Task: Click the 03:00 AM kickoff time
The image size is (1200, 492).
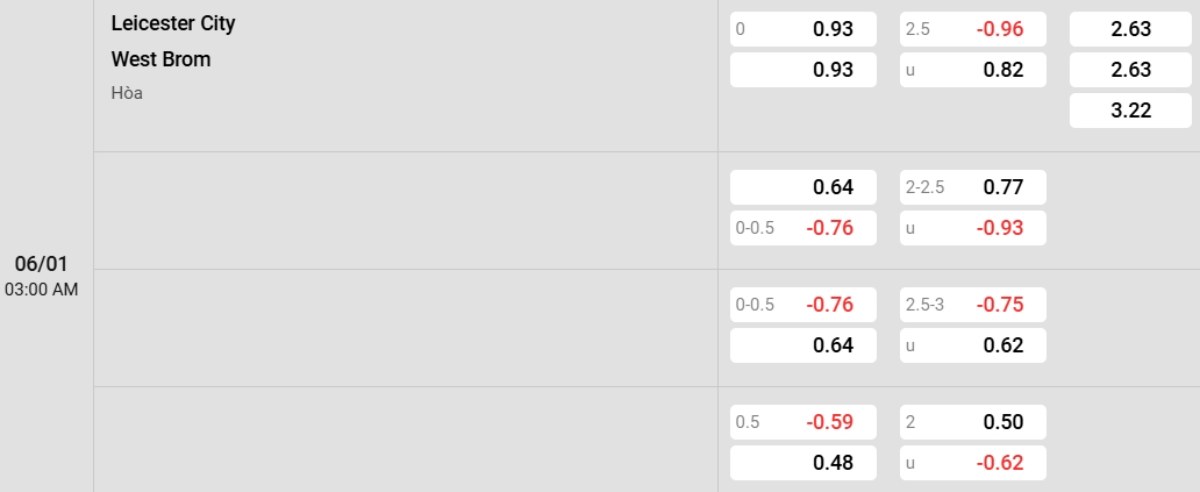Action: click(x=41, y=290)
